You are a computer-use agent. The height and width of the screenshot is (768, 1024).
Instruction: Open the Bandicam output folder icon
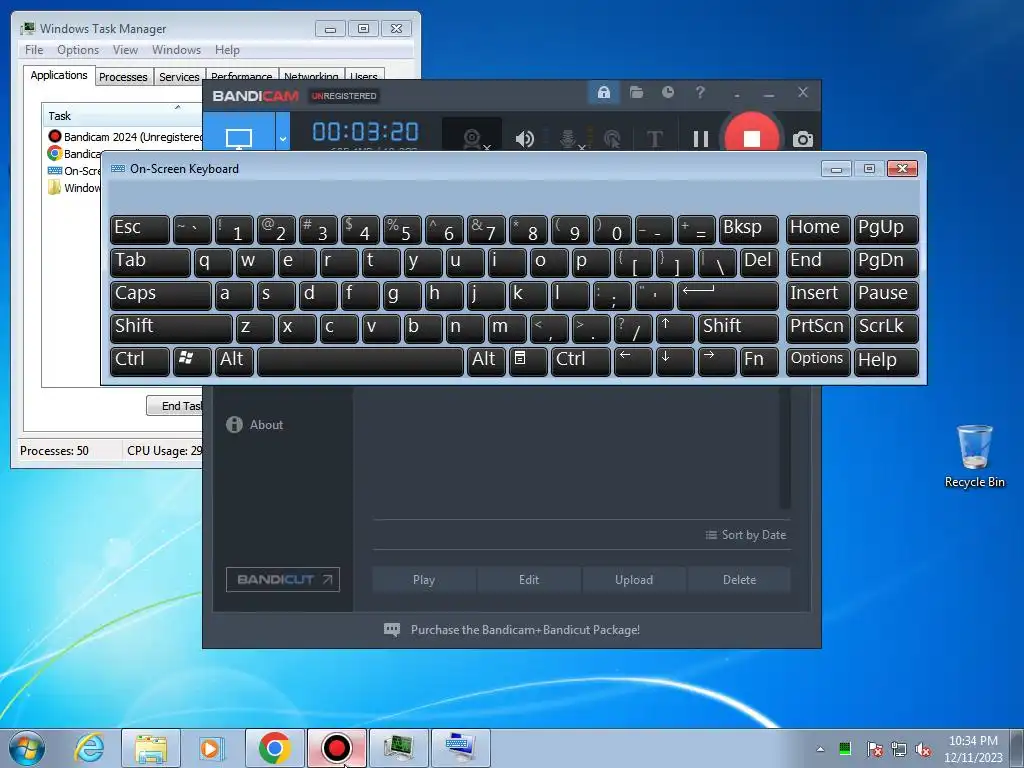pyautogui.click(x=636, y=93)
